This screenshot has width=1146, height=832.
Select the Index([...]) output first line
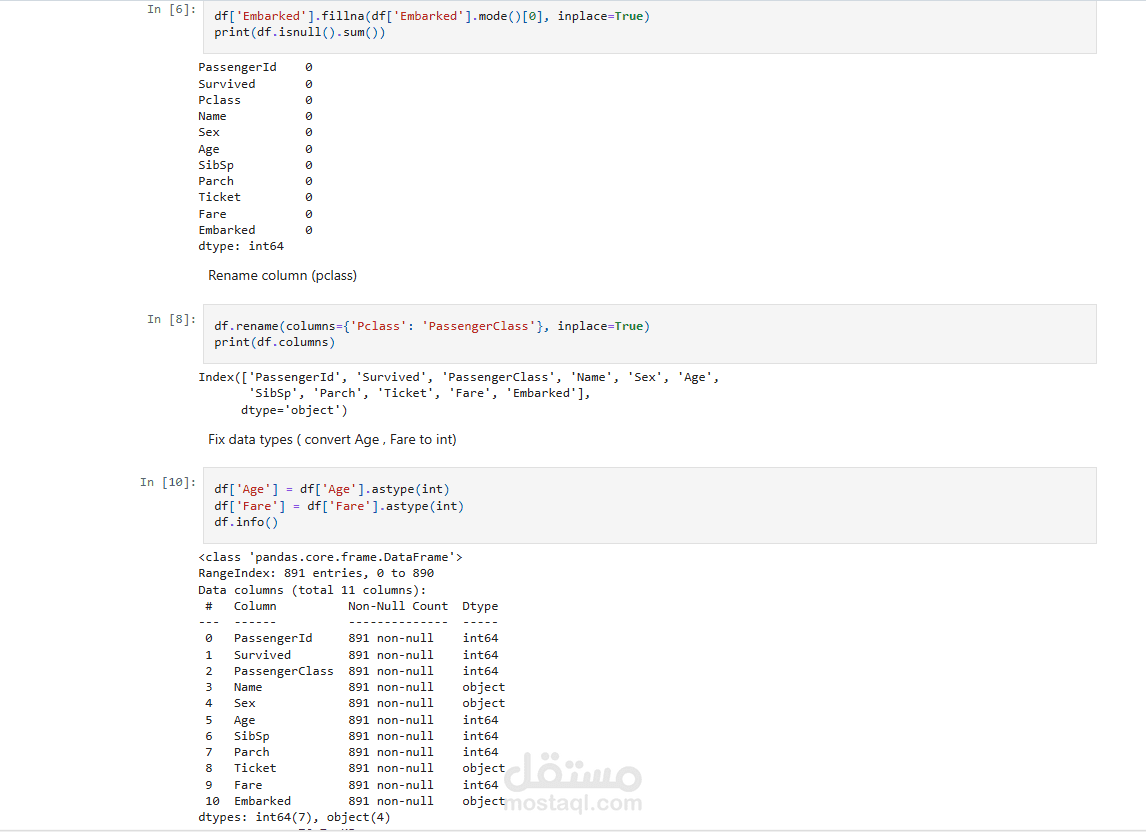[x=458, y=377]
